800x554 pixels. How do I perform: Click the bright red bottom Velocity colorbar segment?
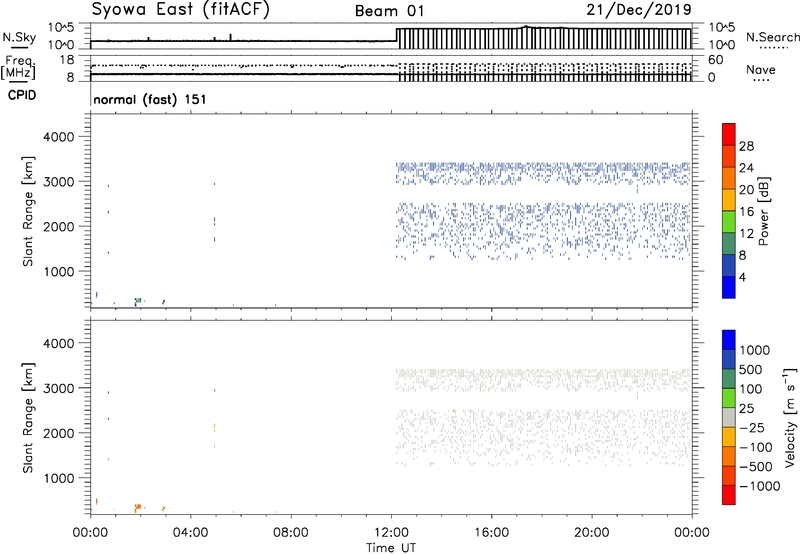click(729, 495)
